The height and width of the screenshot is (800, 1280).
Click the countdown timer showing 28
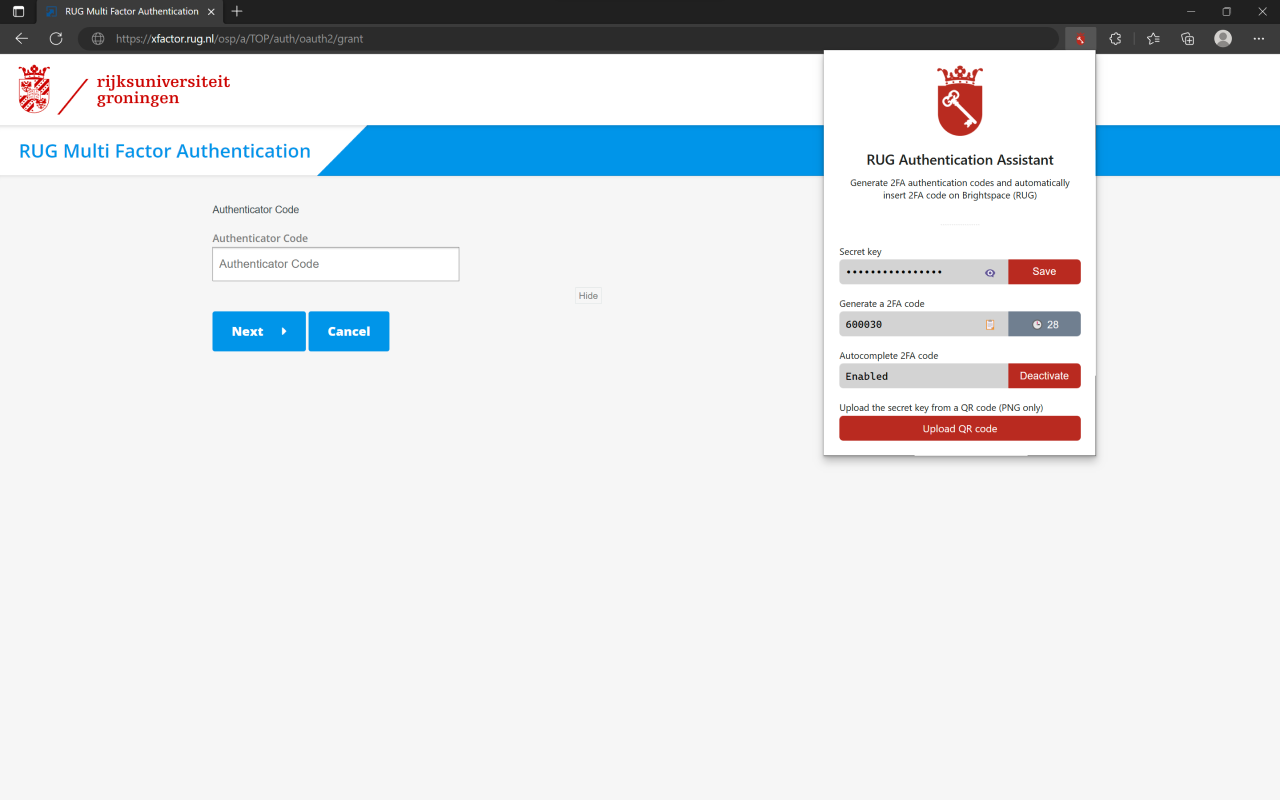(1044, 324)
